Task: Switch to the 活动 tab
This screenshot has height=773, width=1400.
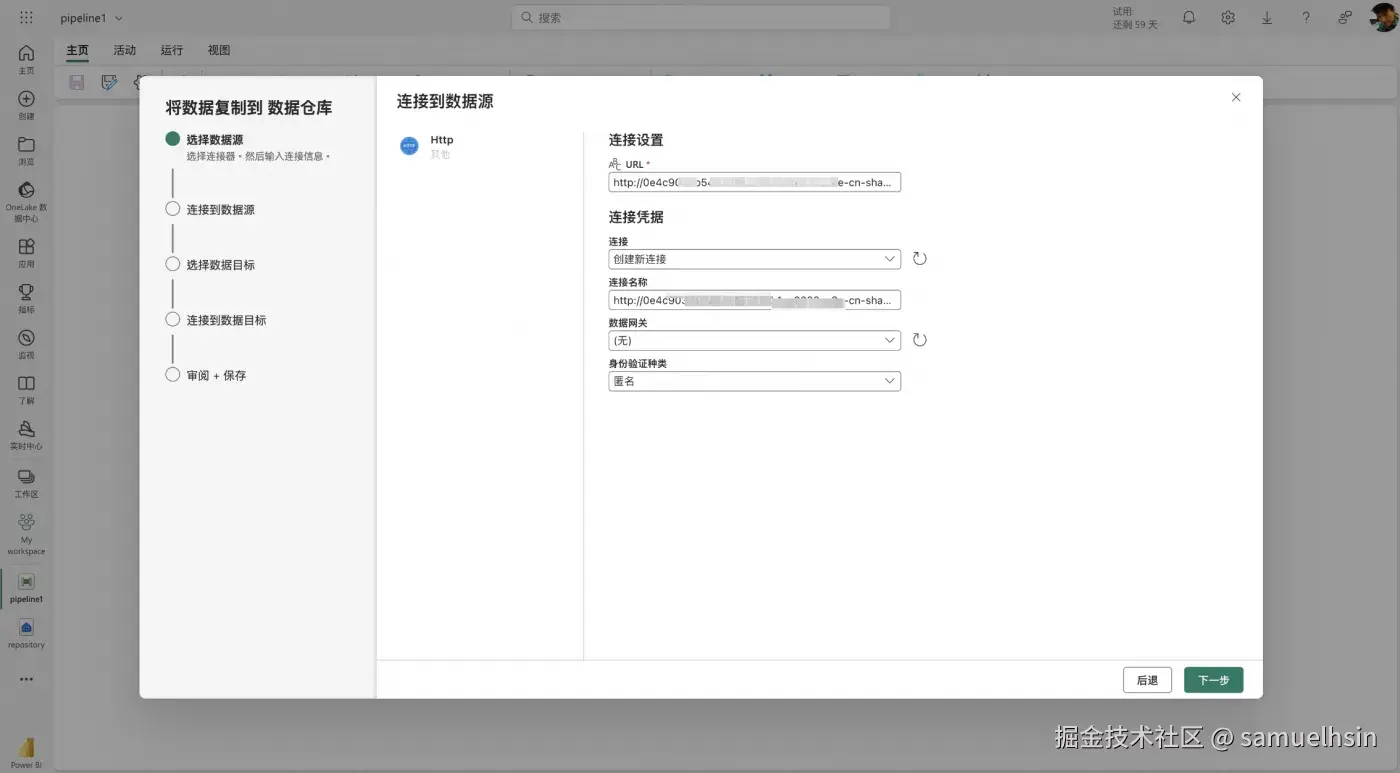Action: (x=124, y=50)
